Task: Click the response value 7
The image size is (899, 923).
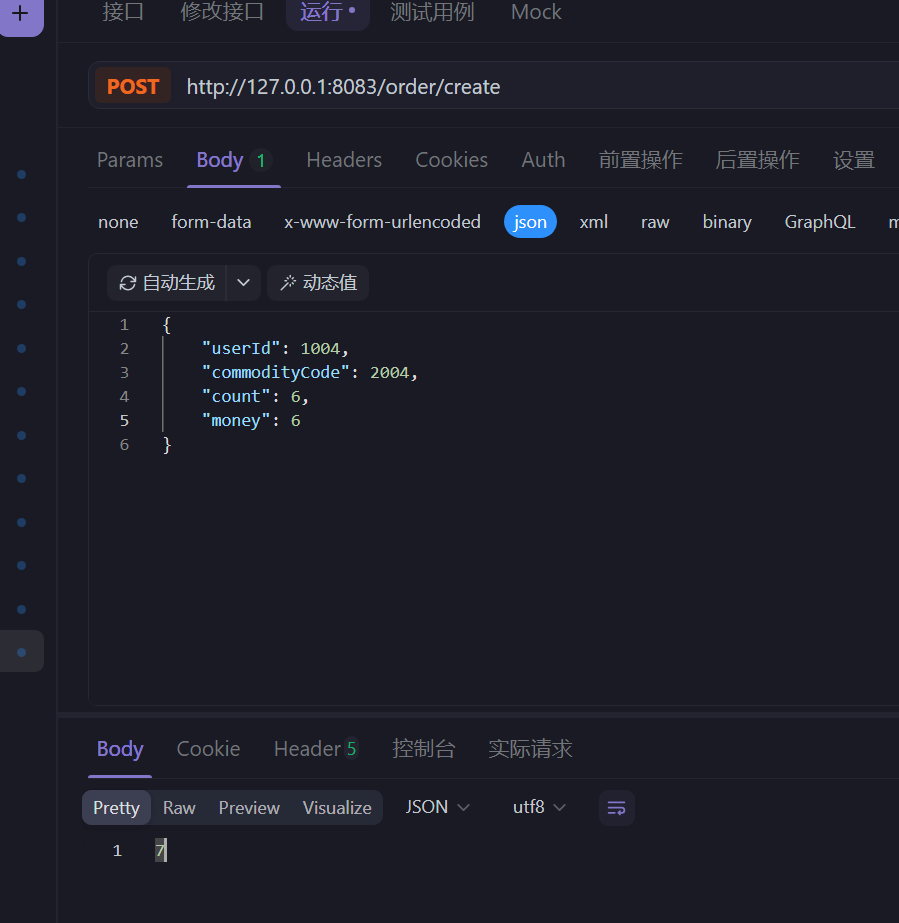Action: (x=160, y=851)
